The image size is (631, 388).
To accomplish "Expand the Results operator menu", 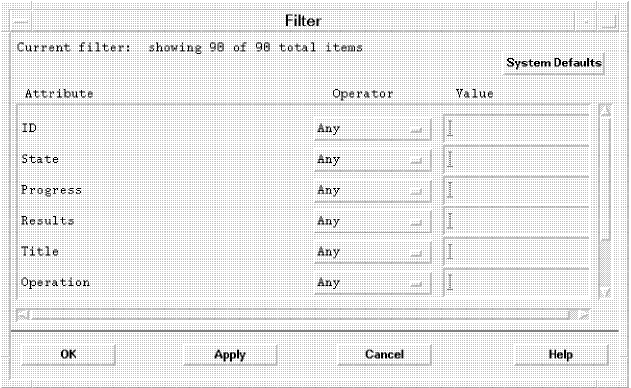I will 373,221.
